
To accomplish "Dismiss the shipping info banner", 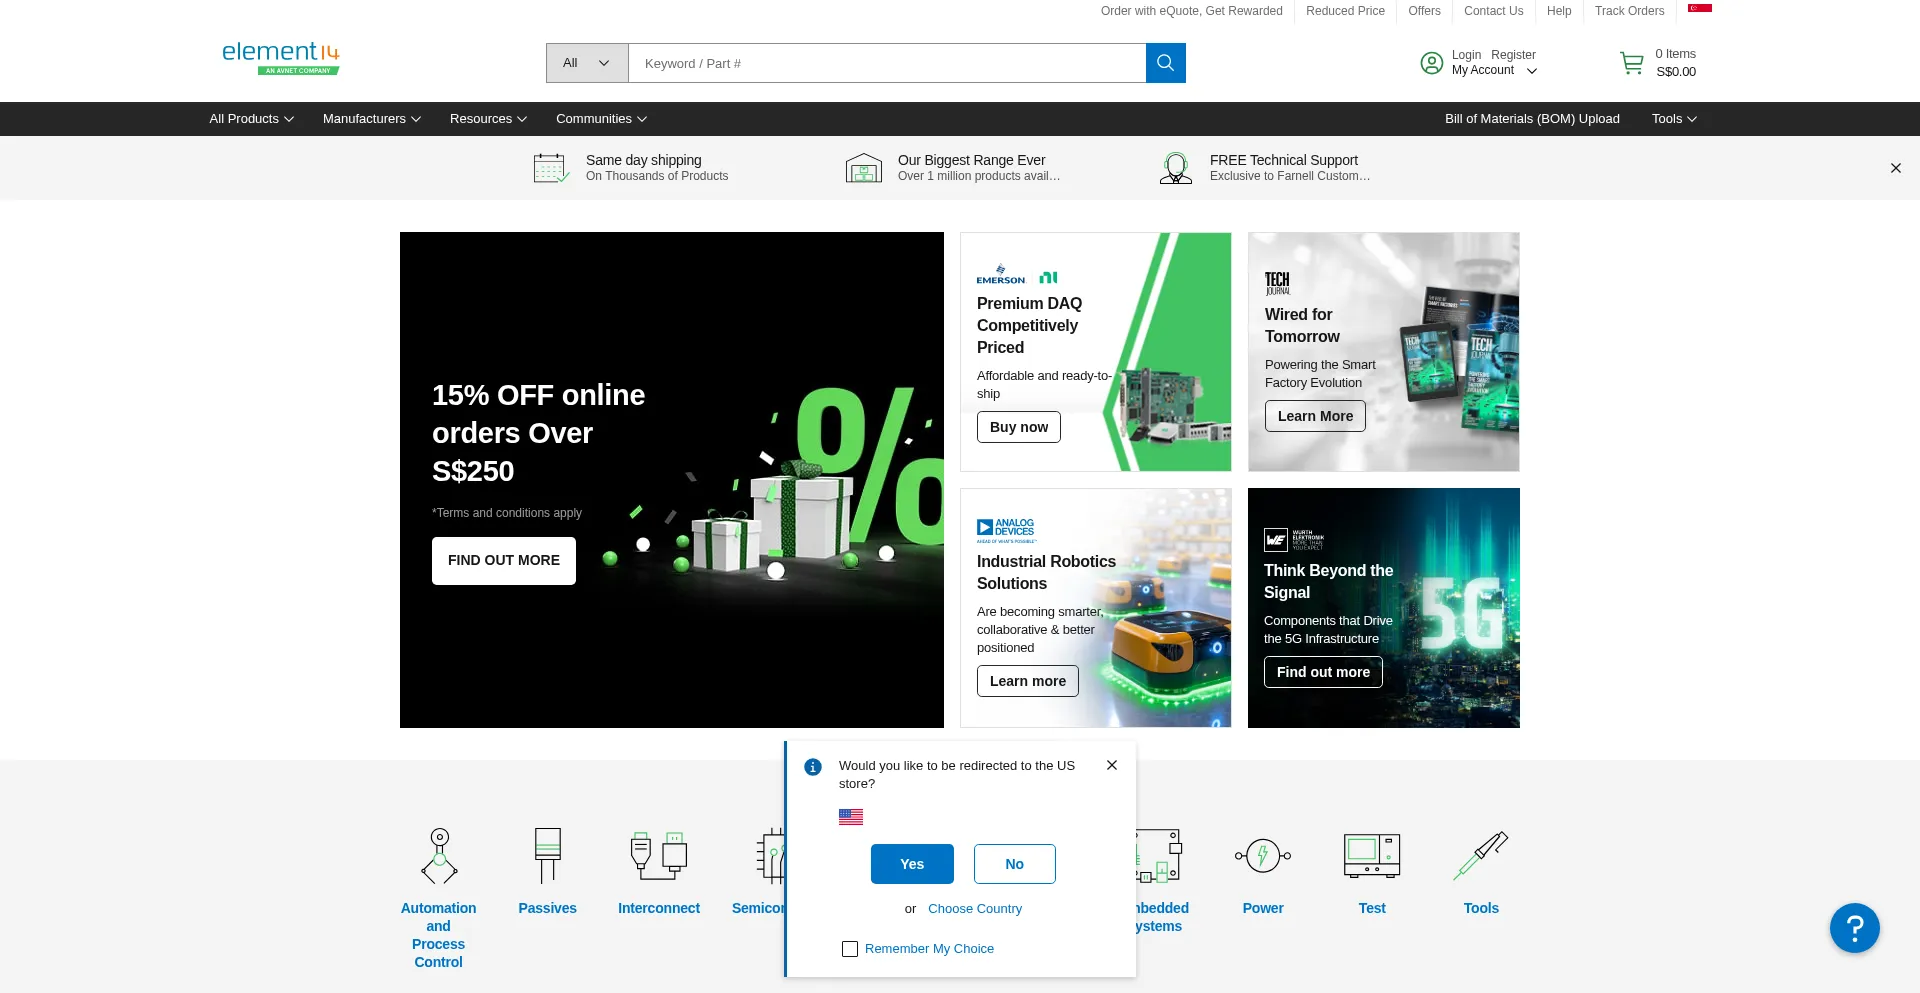I will [x=1895, y=168].
